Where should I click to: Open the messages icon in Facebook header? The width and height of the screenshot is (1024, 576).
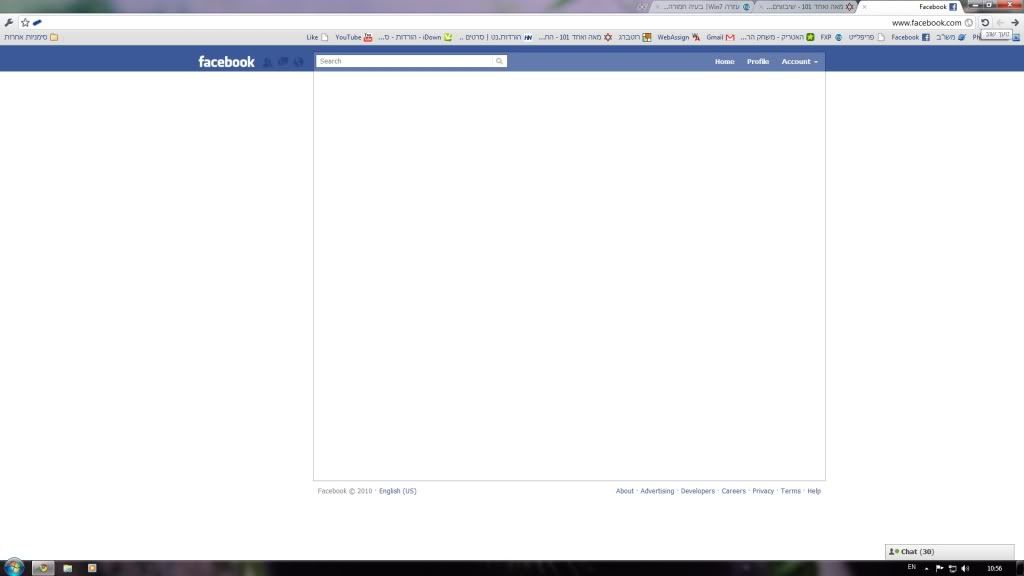(283, 61)
